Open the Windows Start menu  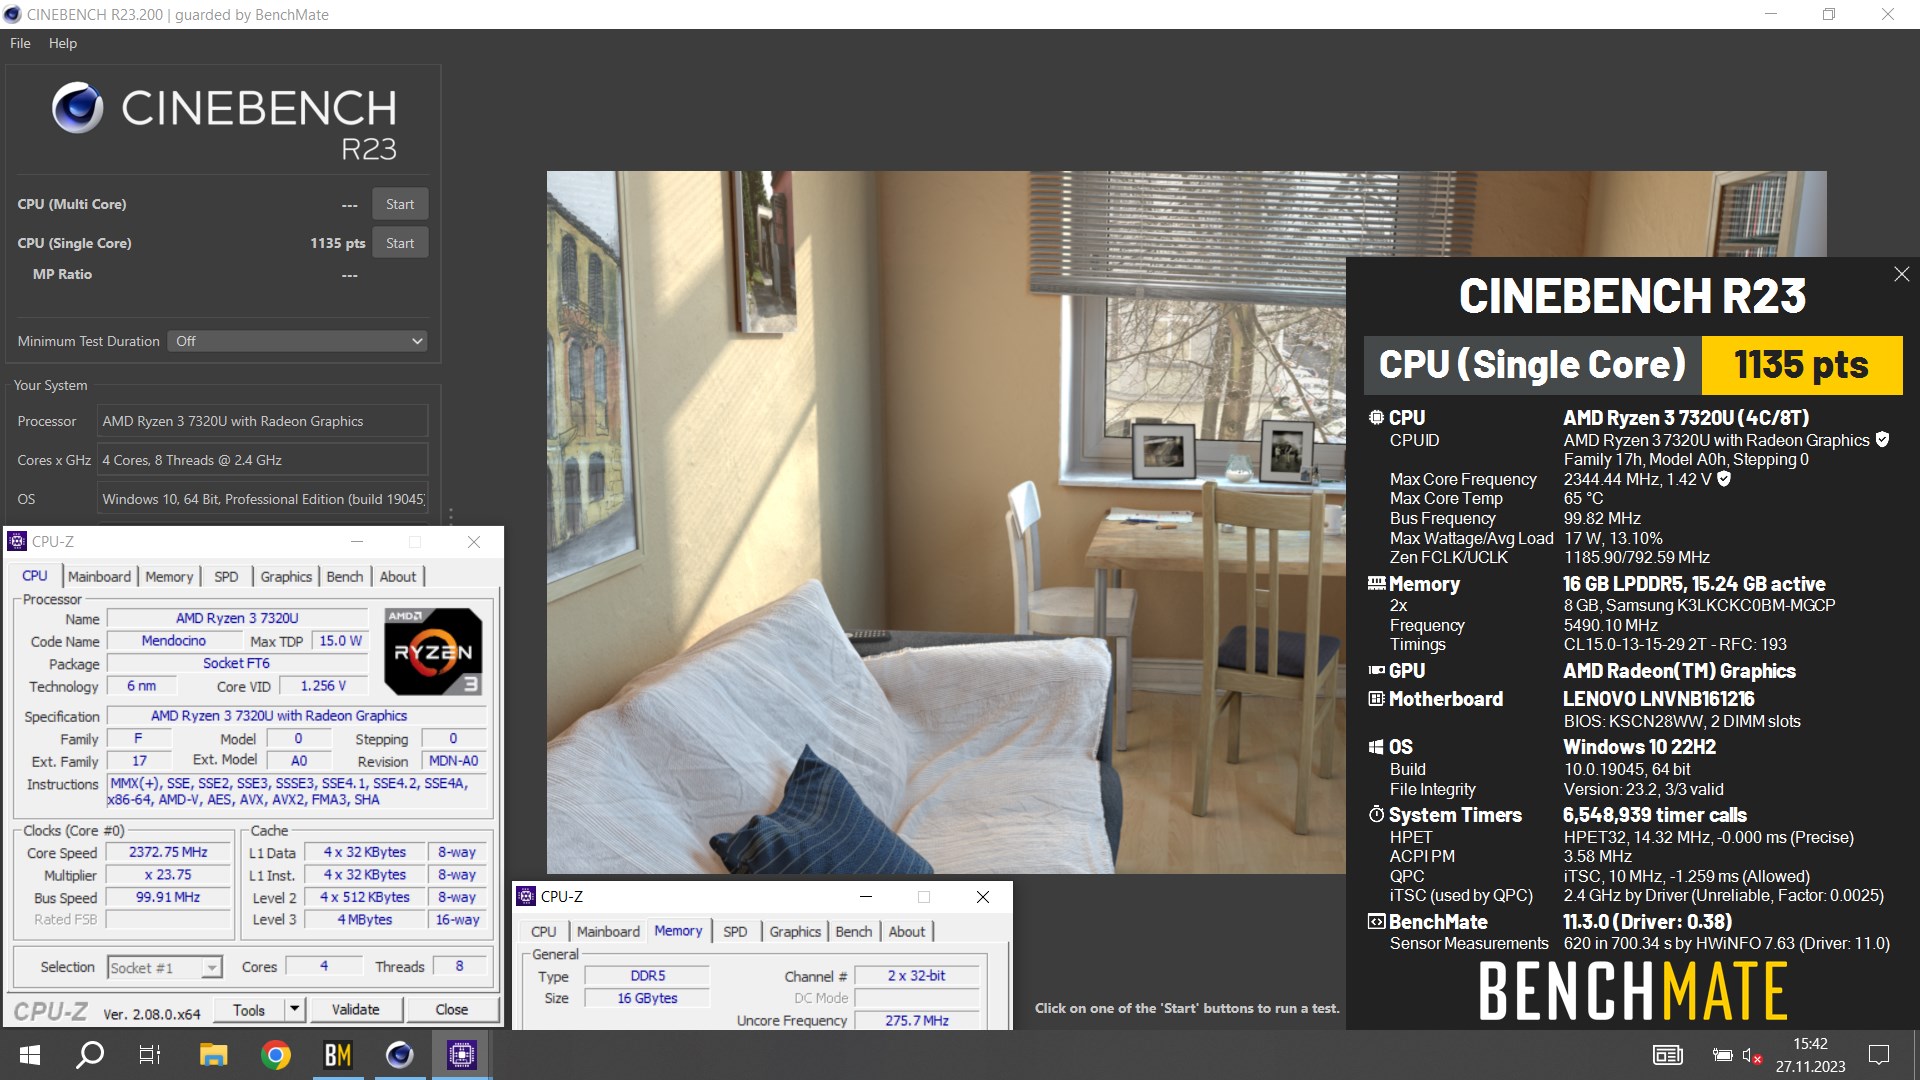(x=30, y=1055)
